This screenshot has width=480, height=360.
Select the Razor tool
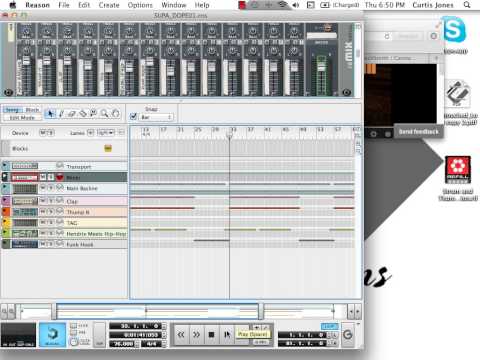click(x=83, y=114)
